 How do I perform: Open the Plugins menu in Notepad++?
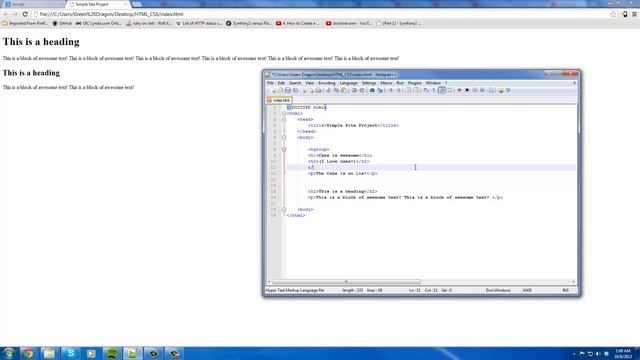tap(415, 83)
